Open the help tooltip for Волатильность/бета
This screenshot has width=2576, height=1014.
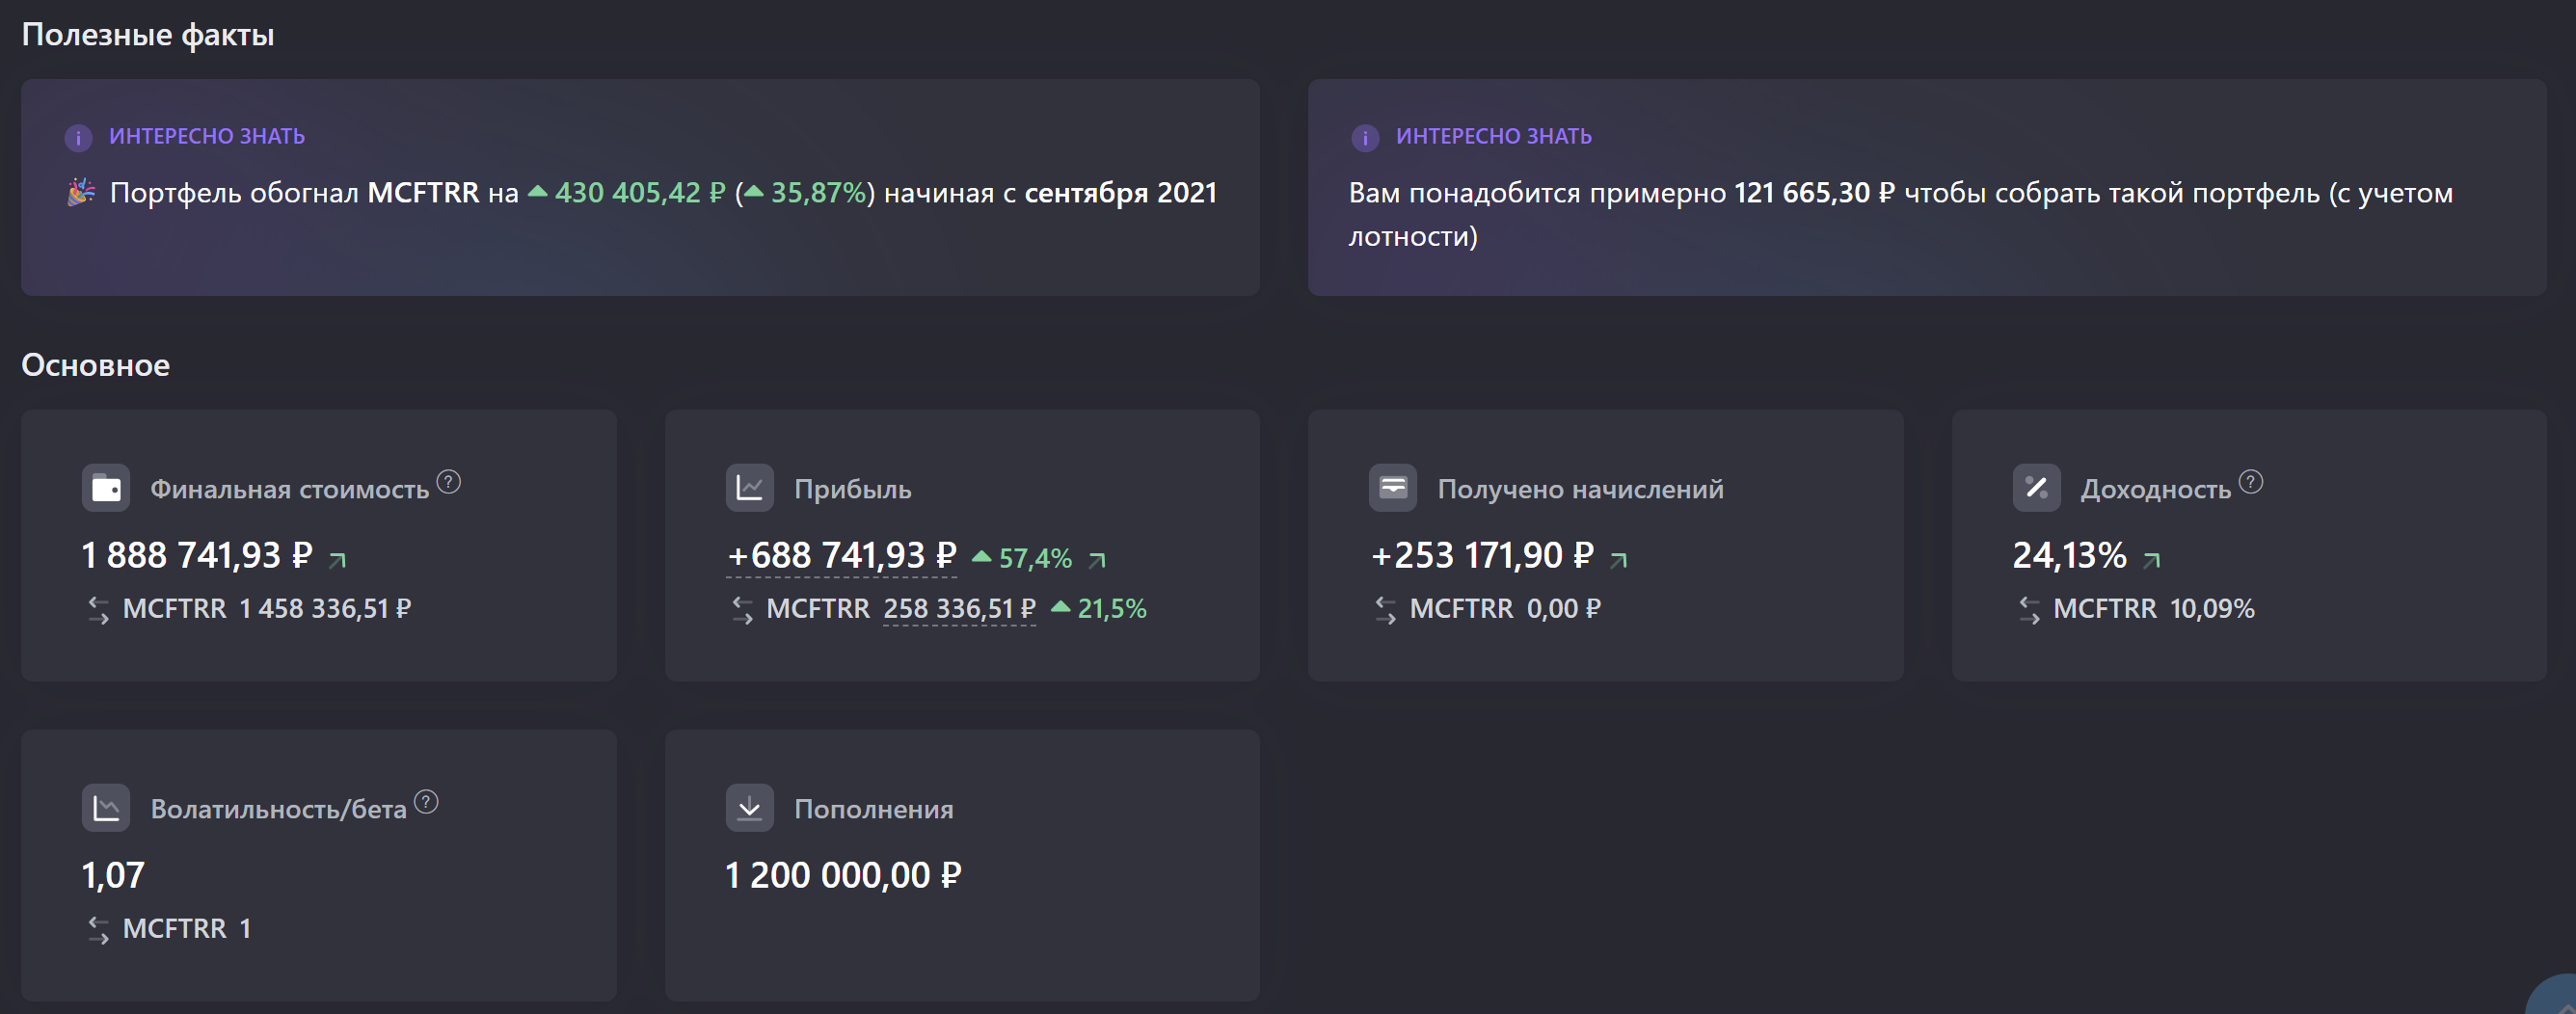point(426,802)
